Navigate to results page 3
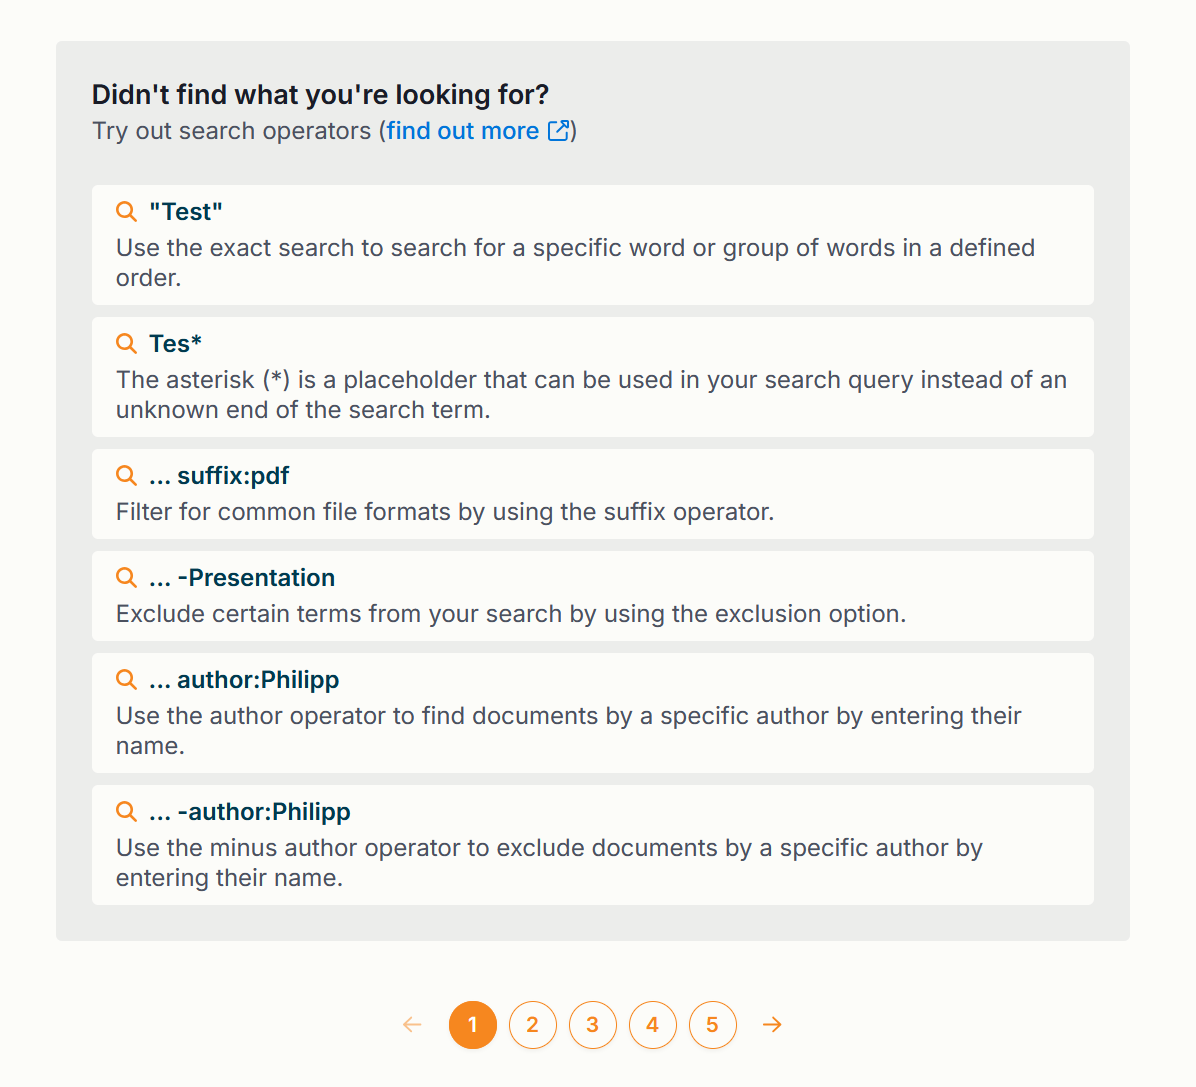The image size is (1196, 1087). click(593, 1024)
